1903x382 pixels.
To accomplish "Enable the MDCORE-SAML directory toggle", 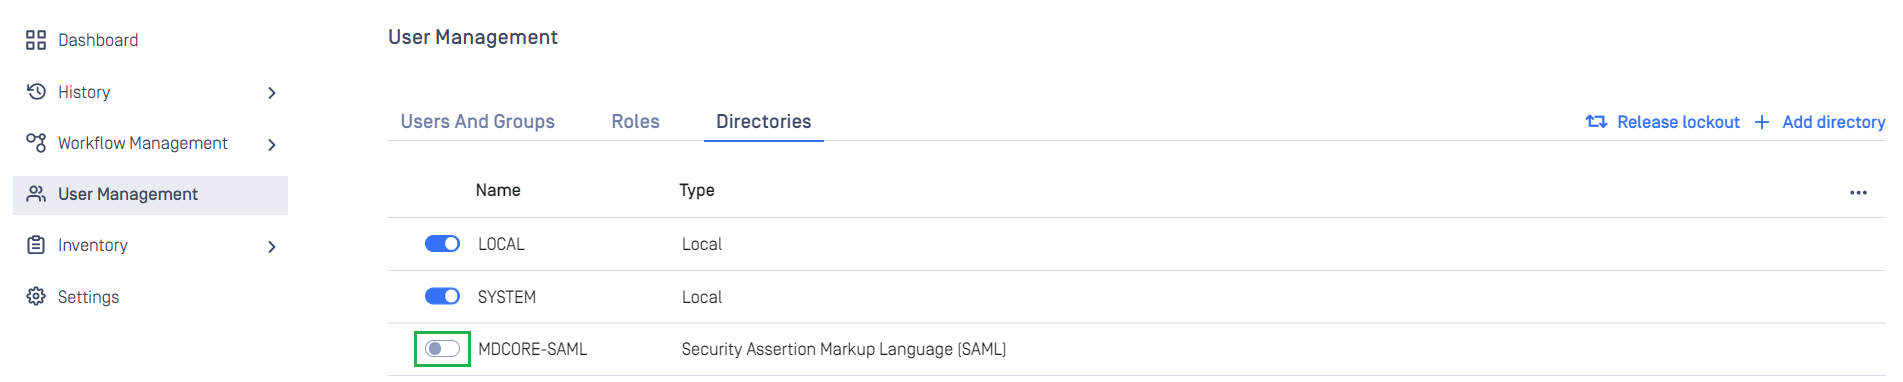I will (x=442, y=348).
